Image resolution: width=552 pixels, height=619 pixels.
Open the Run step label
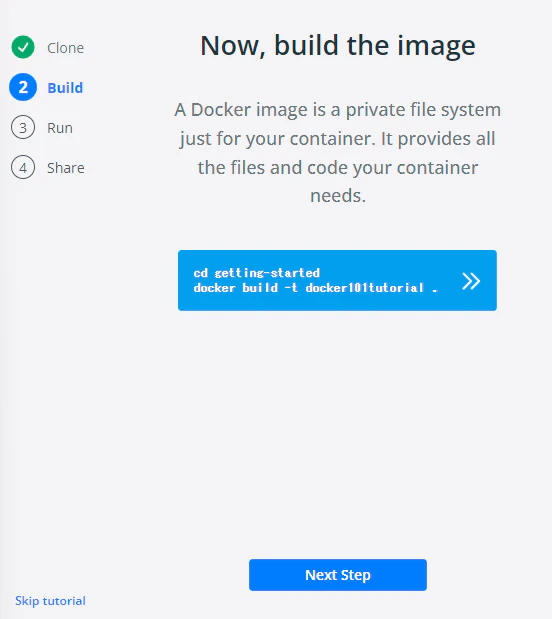pyautogui.click(x=60, y=128)
